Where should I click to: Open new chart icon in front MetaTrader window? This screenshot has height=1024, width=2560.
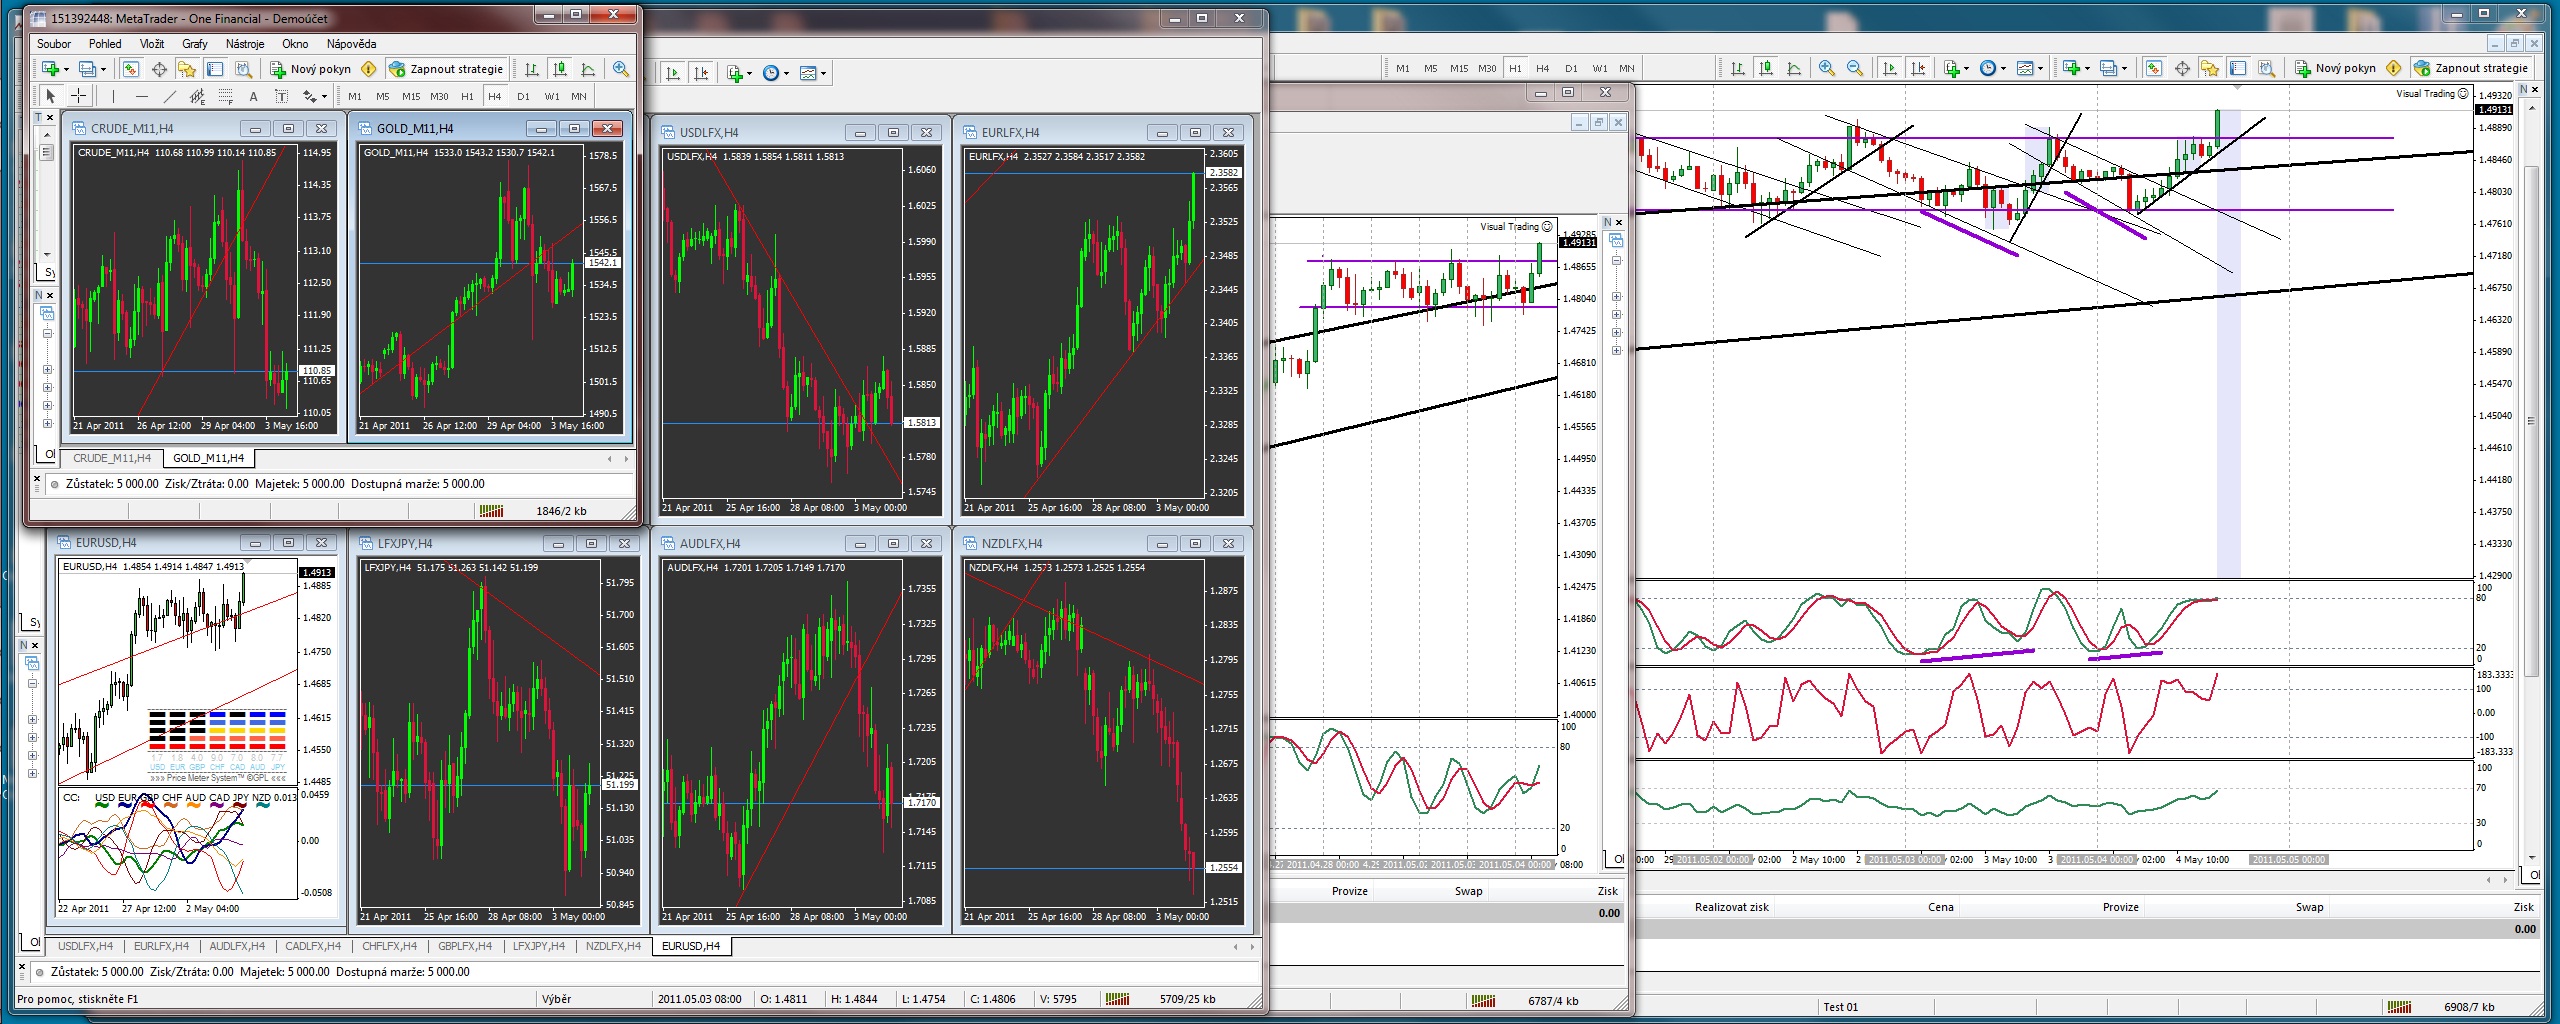pyautogui.click(x=50, y=69)
